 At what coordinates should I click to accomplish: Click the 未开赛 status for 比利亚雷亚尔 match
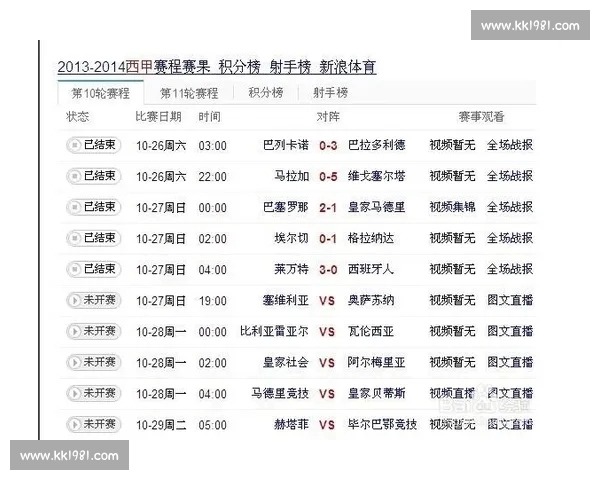pyautogui.click(x=93, y=331)
